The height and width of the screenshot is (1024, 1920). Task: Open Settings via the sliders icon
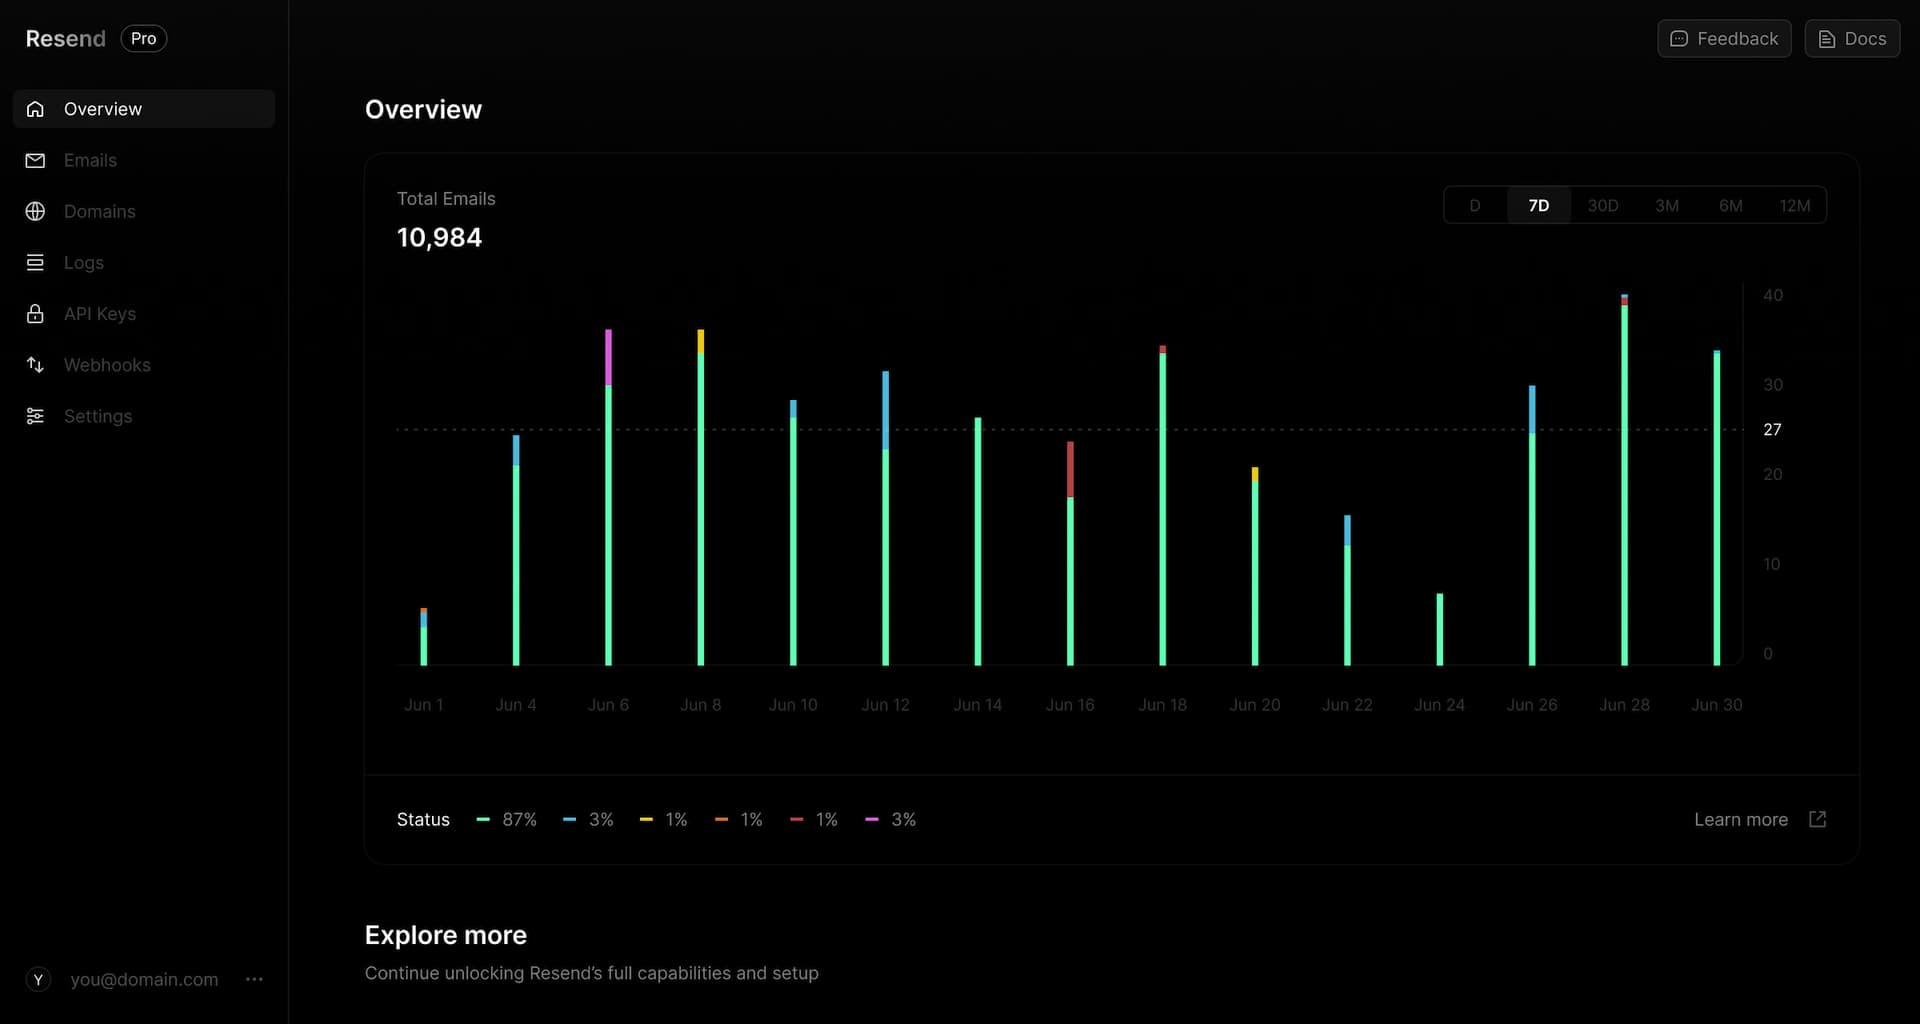pyautogui.click(x=35, y=416)
